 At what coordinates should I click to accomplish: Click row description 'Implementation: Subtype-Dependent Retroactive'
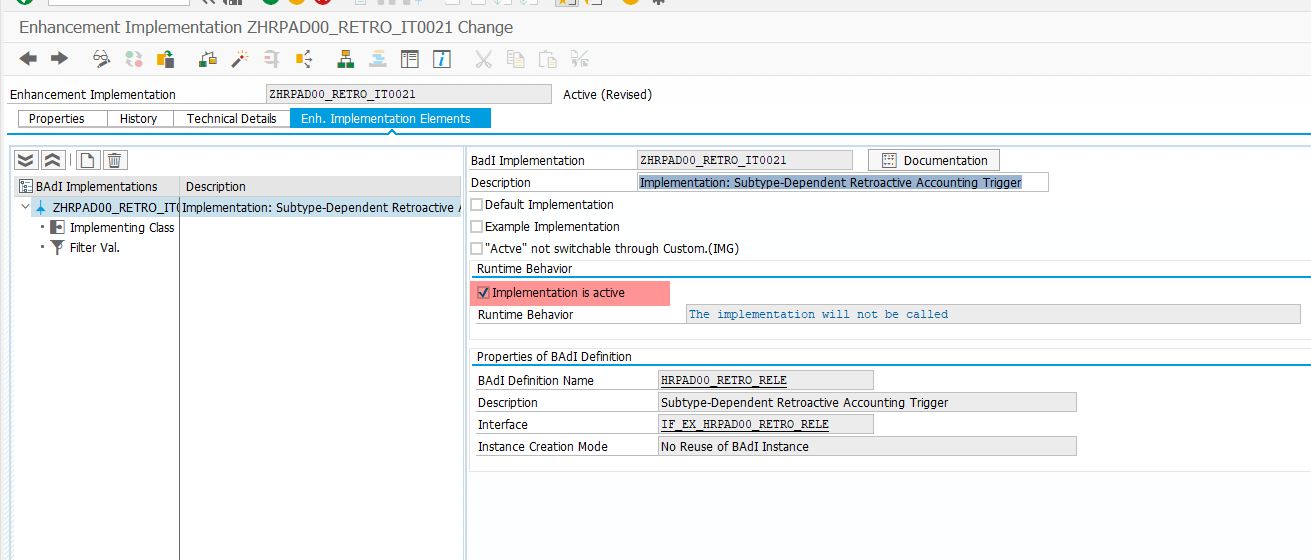pos(321,207)
